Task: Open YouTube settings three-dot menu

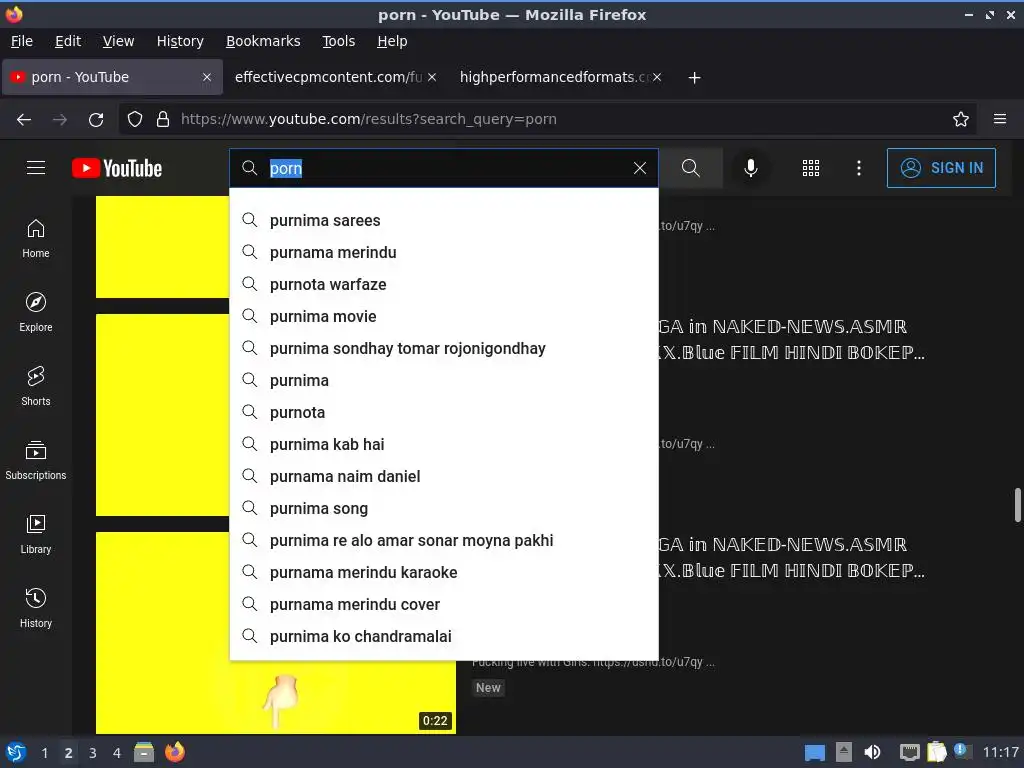Action: (x=858, y=168)
